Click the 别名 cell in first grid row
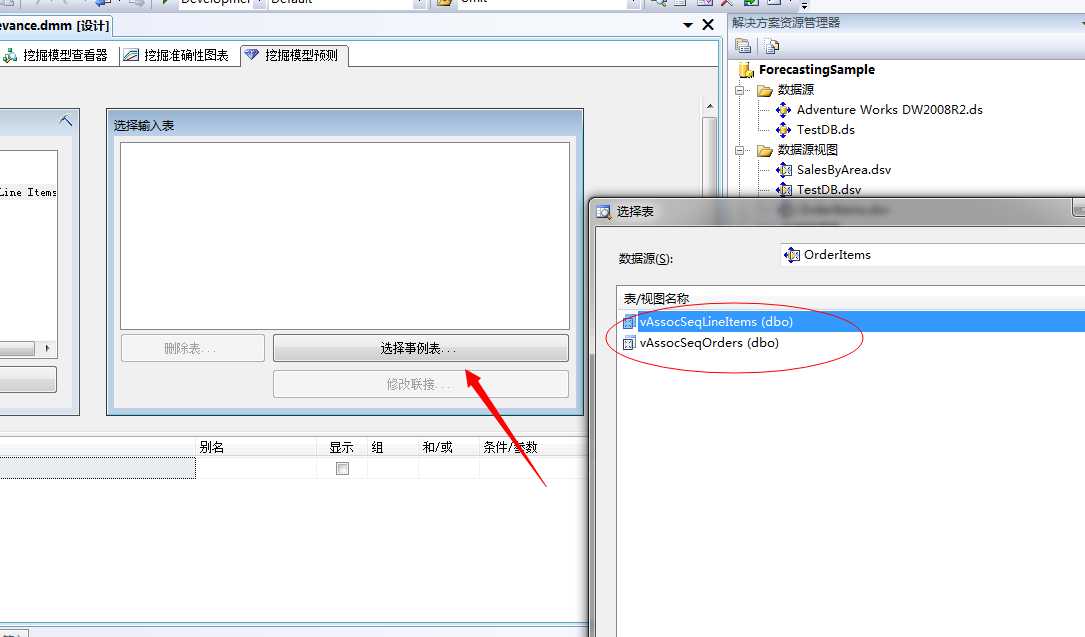This screenshot has height=637, width=1085. click(x=256, y=469)
